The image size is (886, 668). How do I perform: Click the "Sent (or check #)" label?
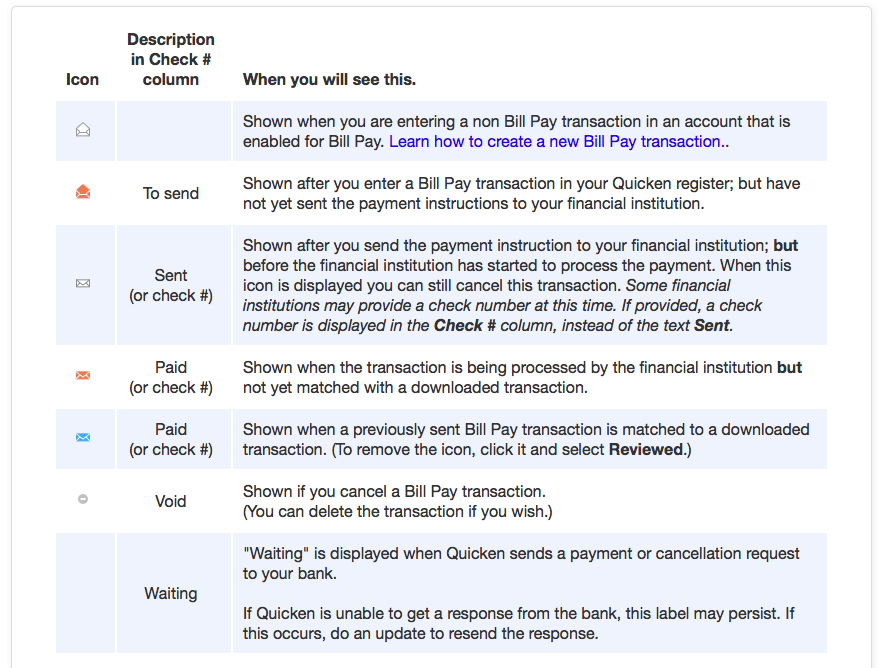[x=171, y=285]
